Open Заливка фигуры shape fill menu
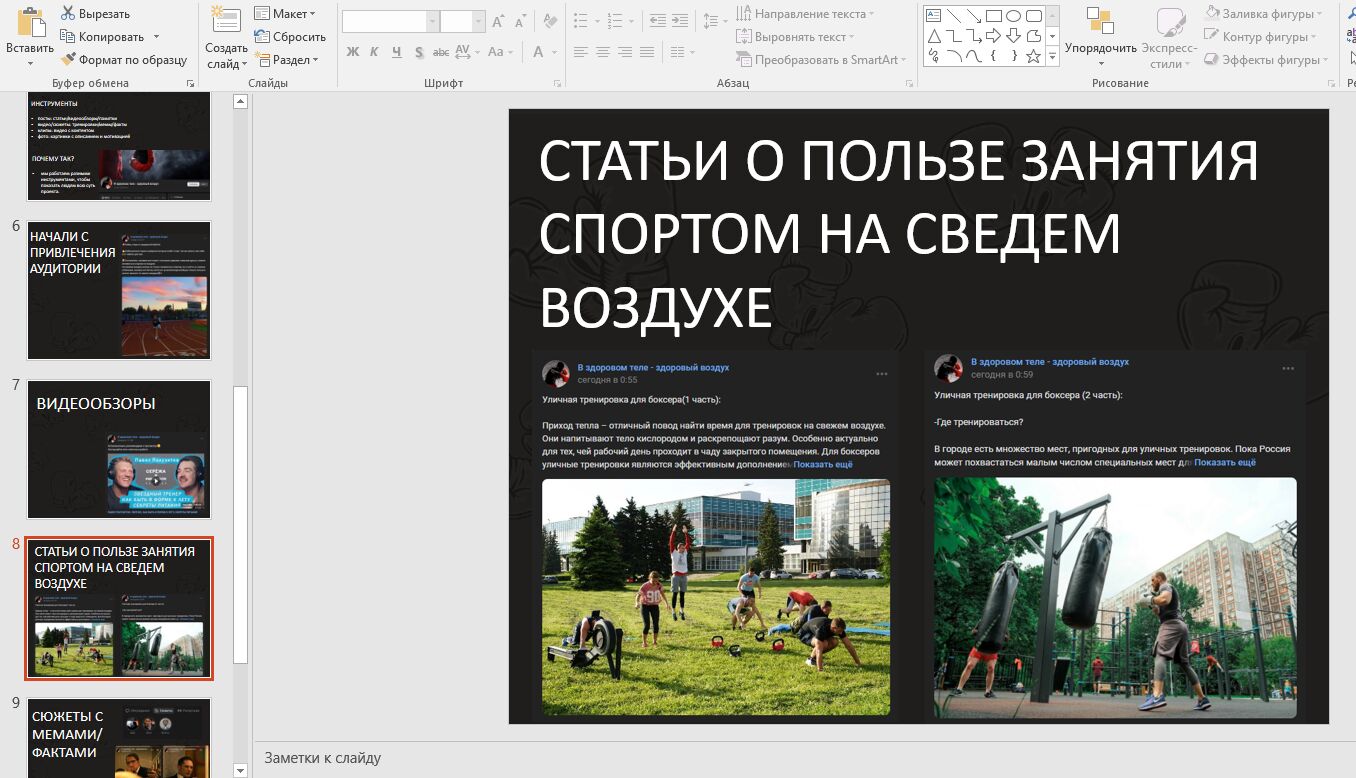The height and width of the screenshot is (778, 1356). point(1265,14)
